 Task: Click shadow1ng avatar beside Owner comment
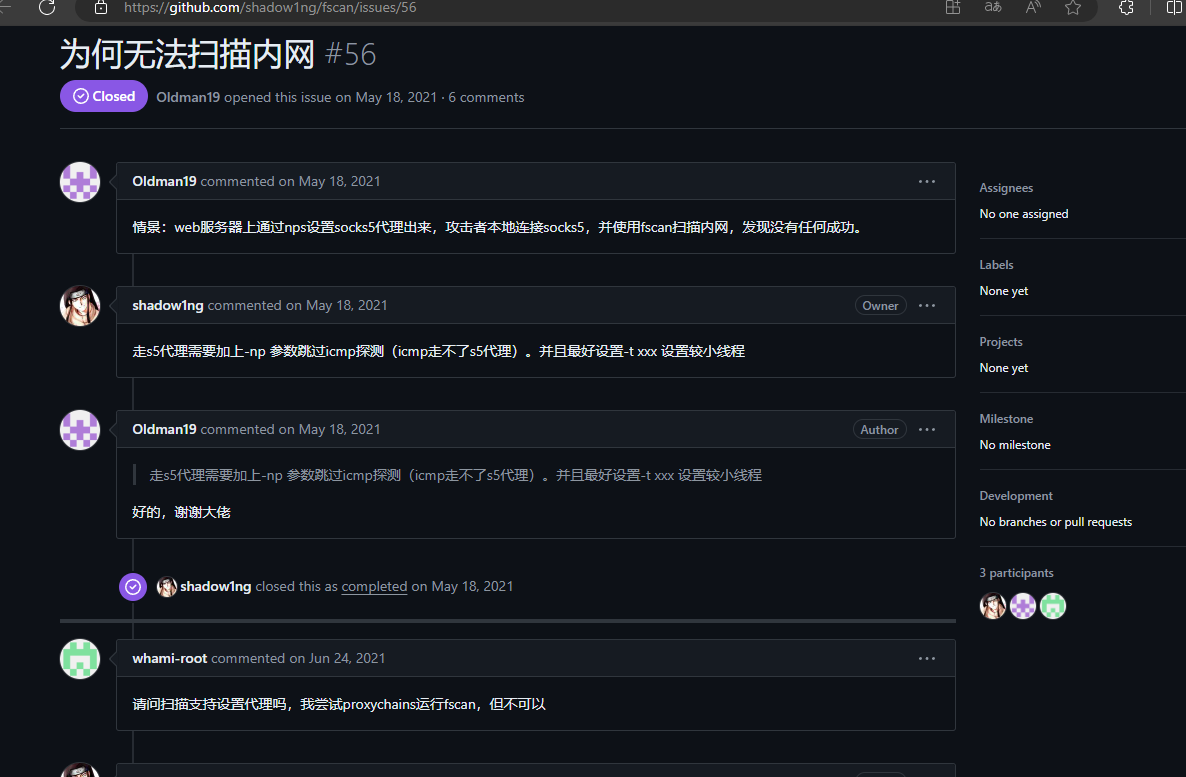[x=80, y=306]
